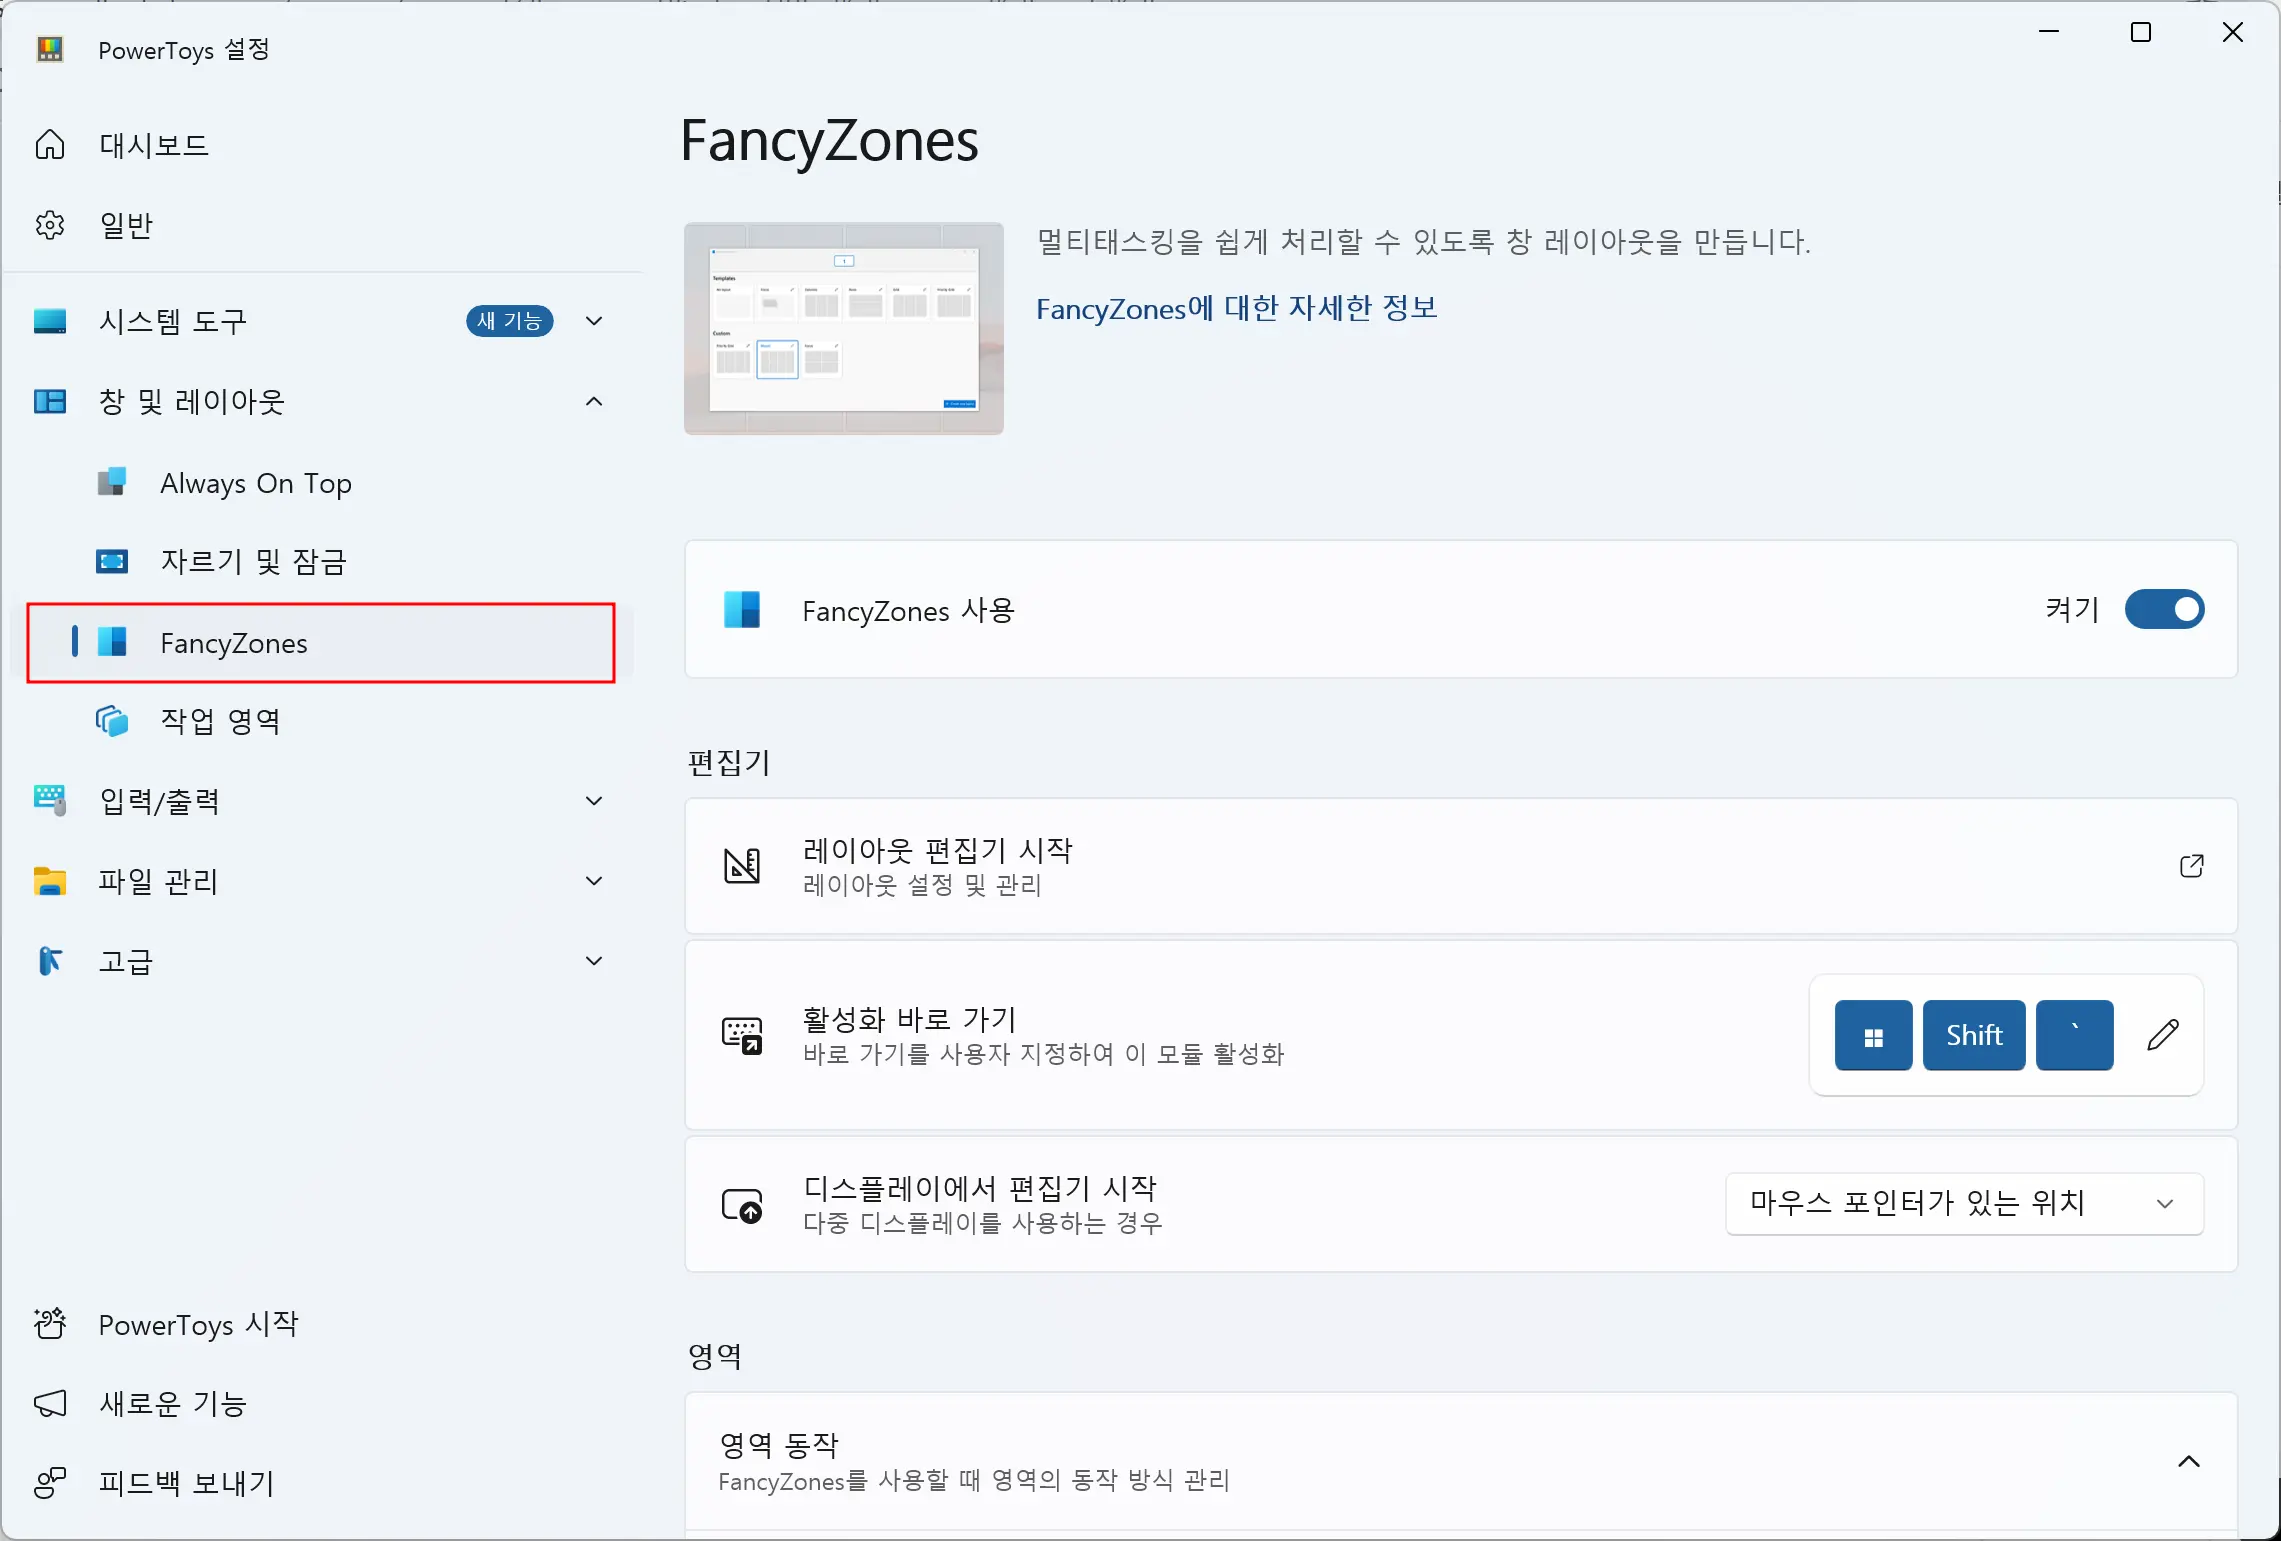Click the monitor icon next to 디스플레이에서 편집기 시작

coord(742,1205)
